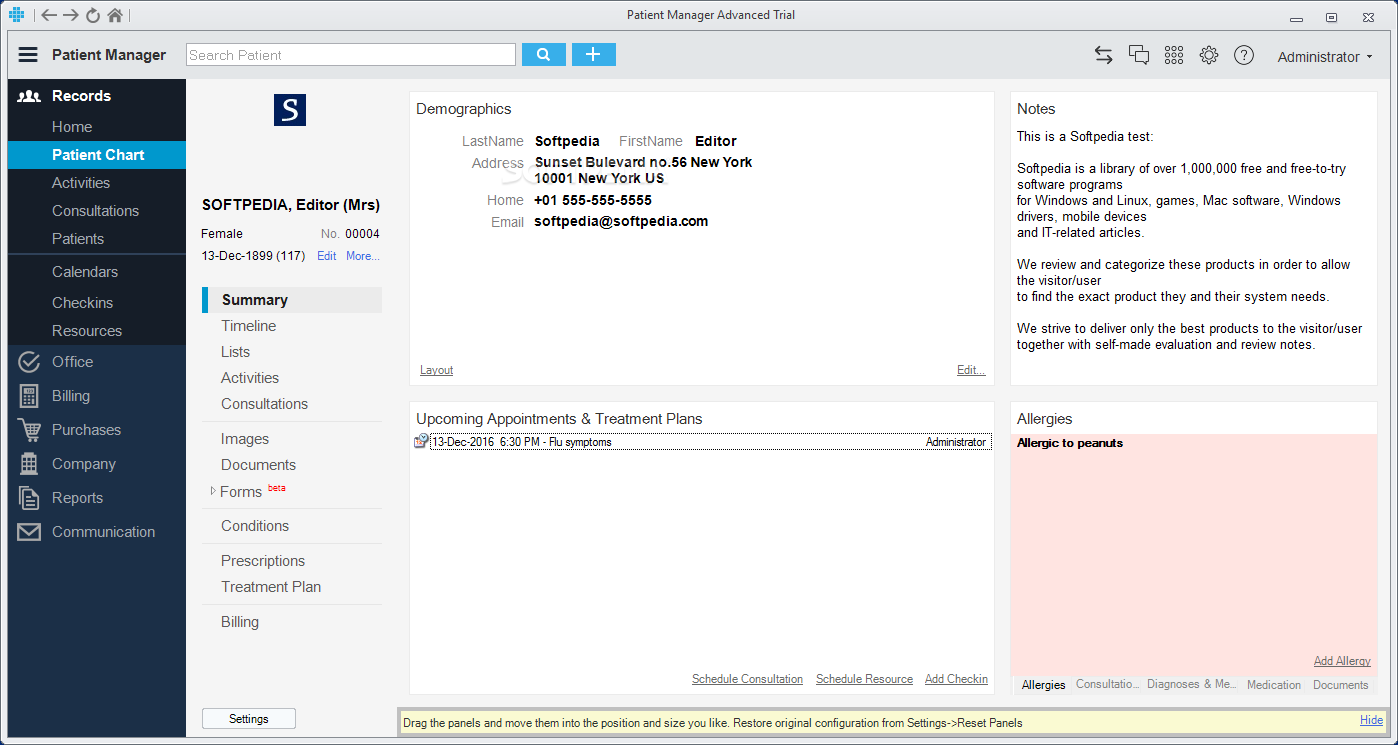Click Schedule Resource link
Image resolution: width=1398 pixels, height=745 pixels.
864,679
